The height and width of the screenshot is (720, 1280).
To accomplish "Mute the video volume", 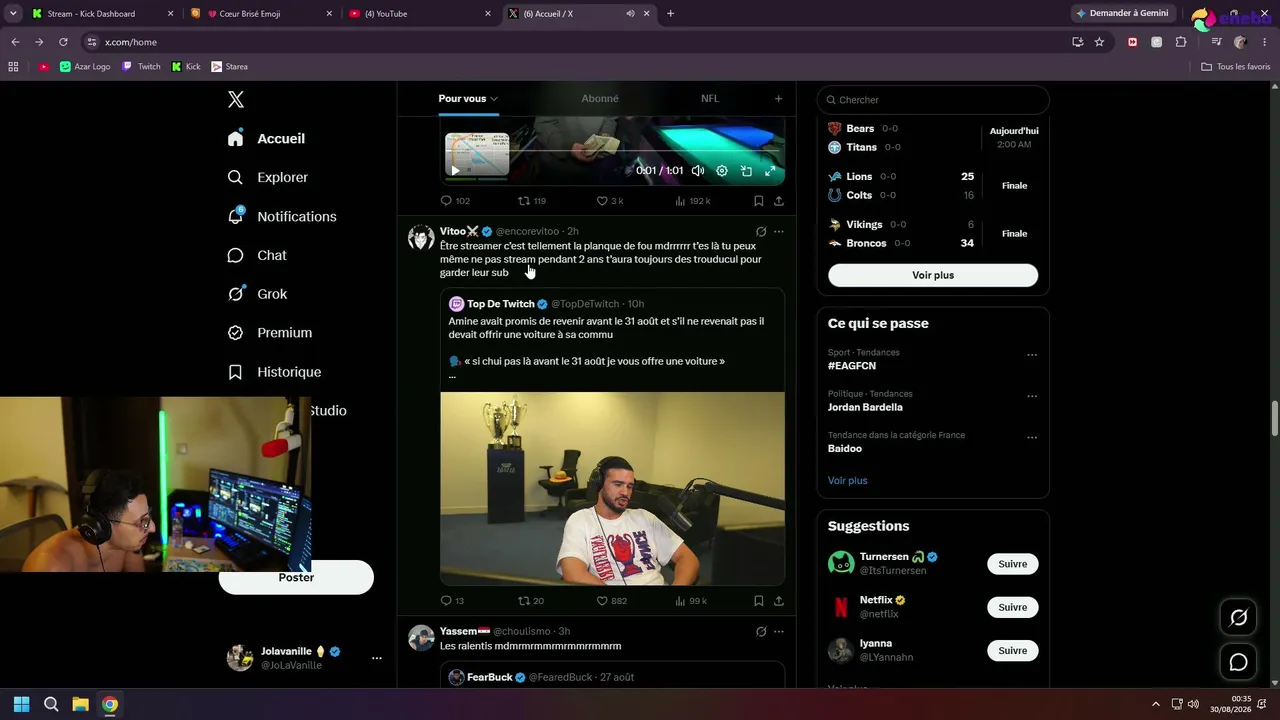I will coord(698,171).
